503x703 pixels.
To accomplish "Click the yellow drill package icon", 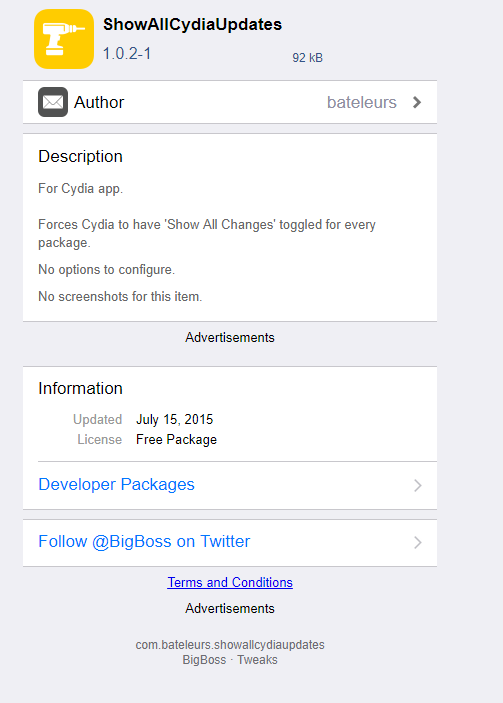I will point(64,39).
